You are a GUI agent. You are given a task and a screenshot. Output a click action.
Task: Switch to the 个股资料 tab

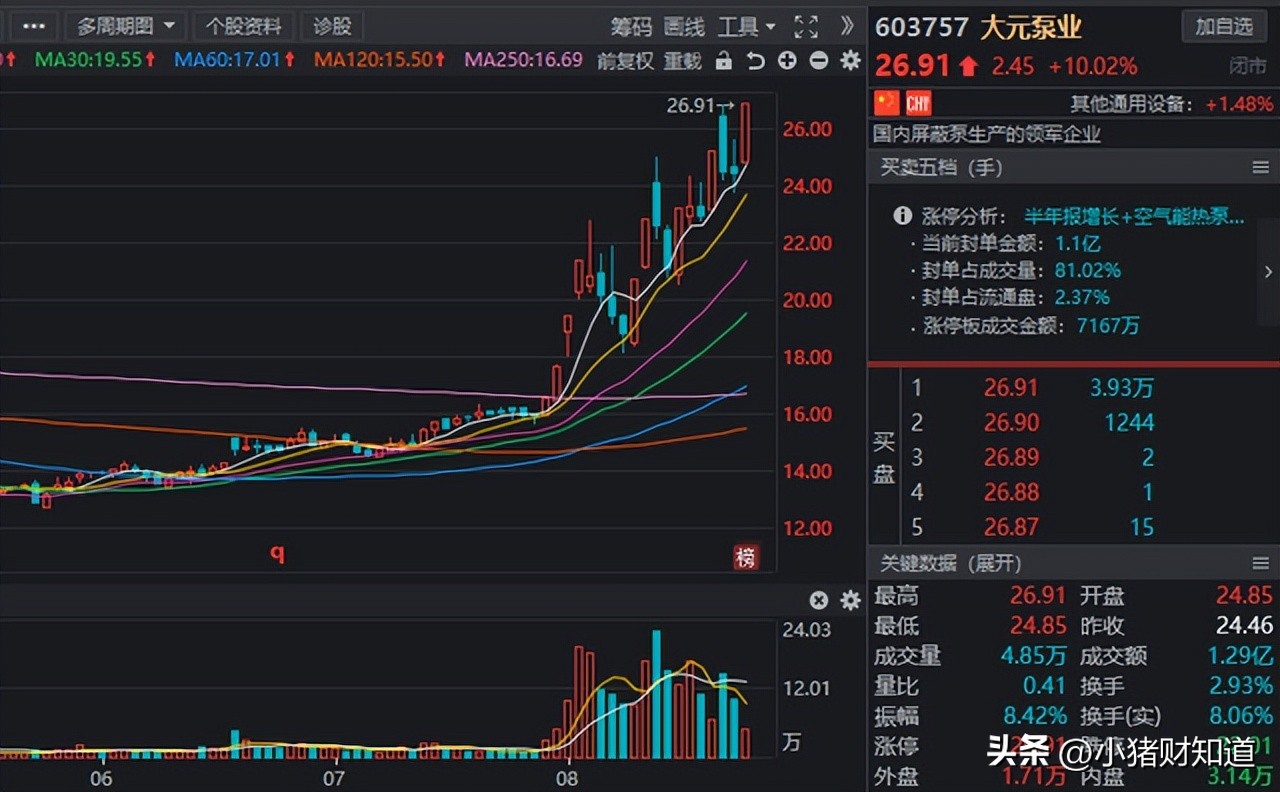pos(243,26)
